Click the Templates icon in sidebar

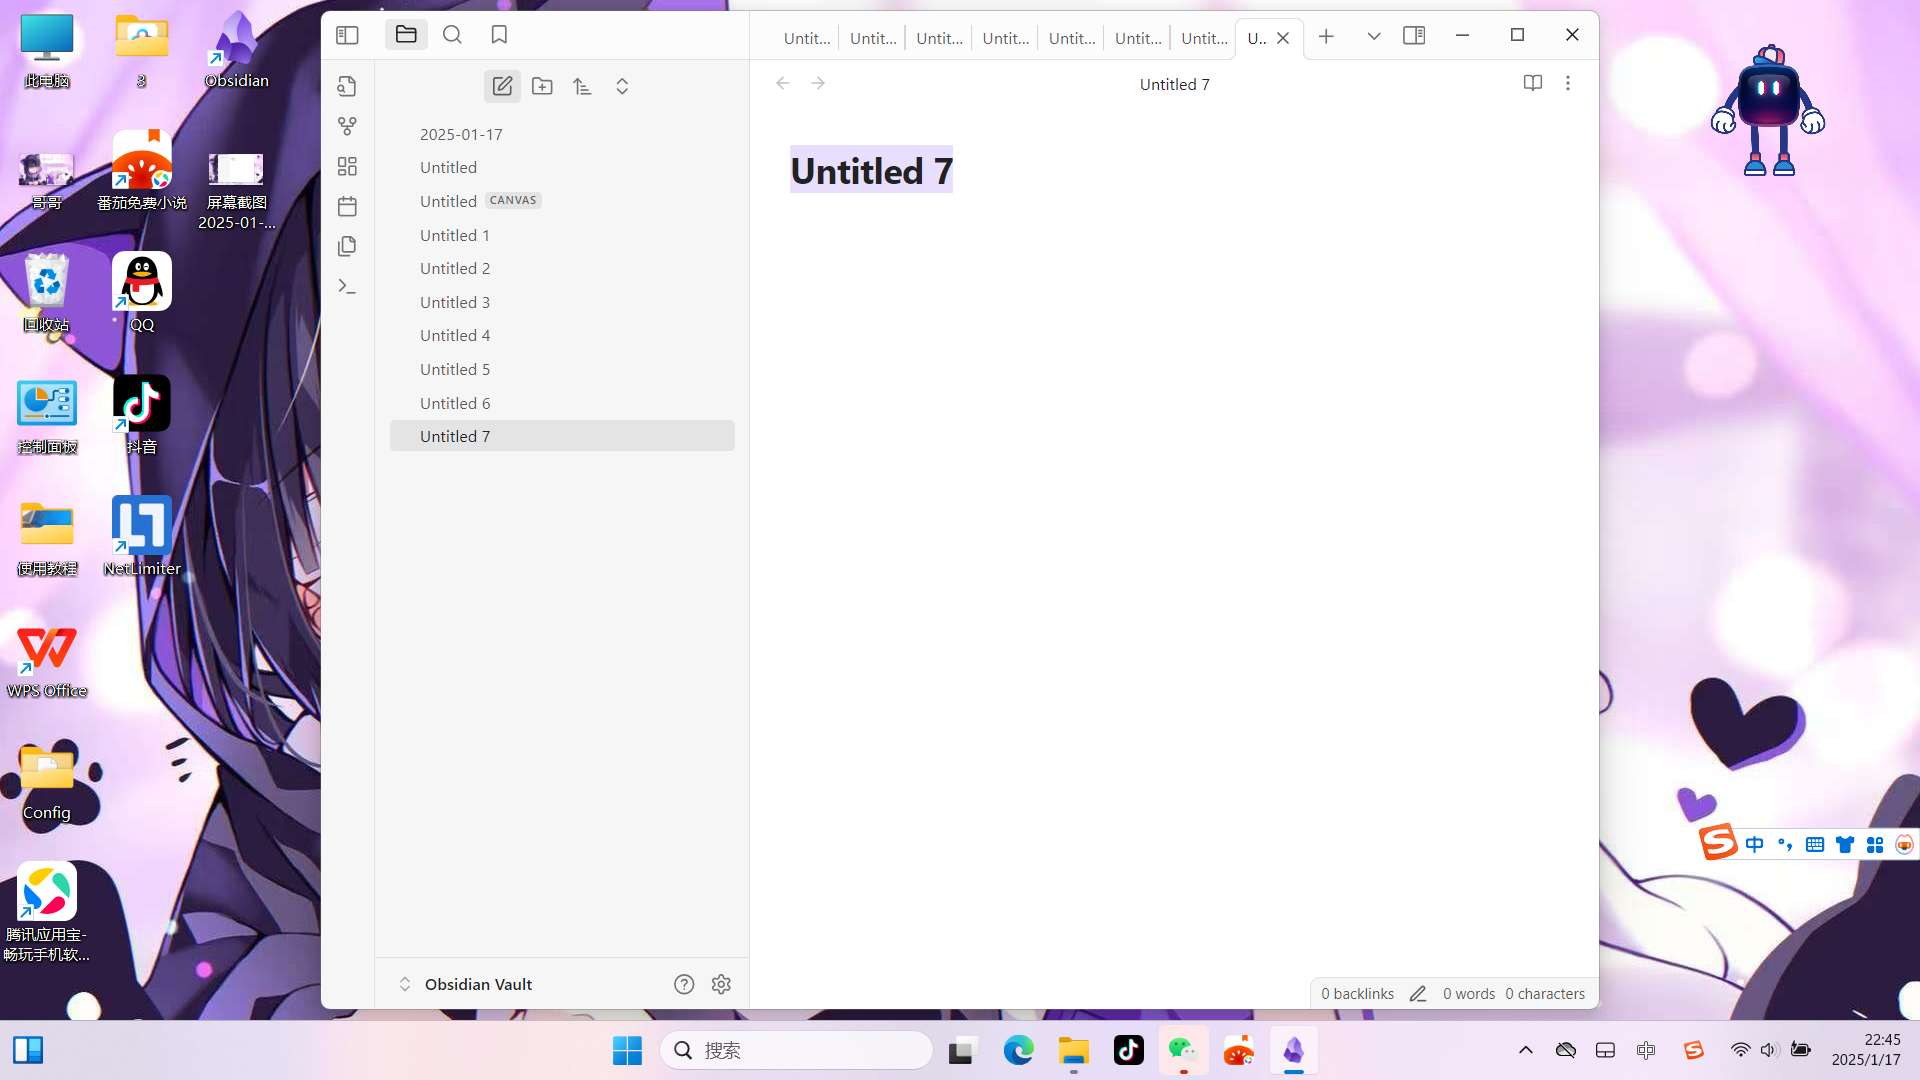tap(347, 247)
